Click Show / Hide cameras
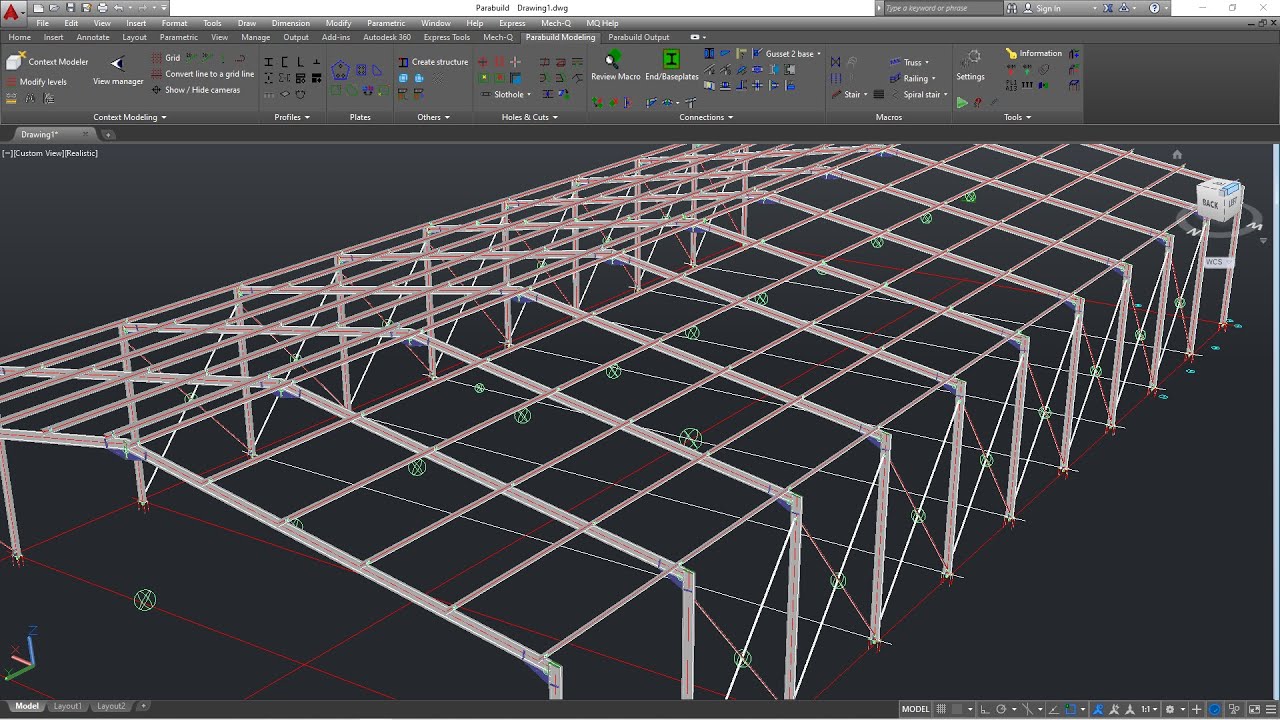This screenshot has width=1280, height=720. click(x=196, y=90)
